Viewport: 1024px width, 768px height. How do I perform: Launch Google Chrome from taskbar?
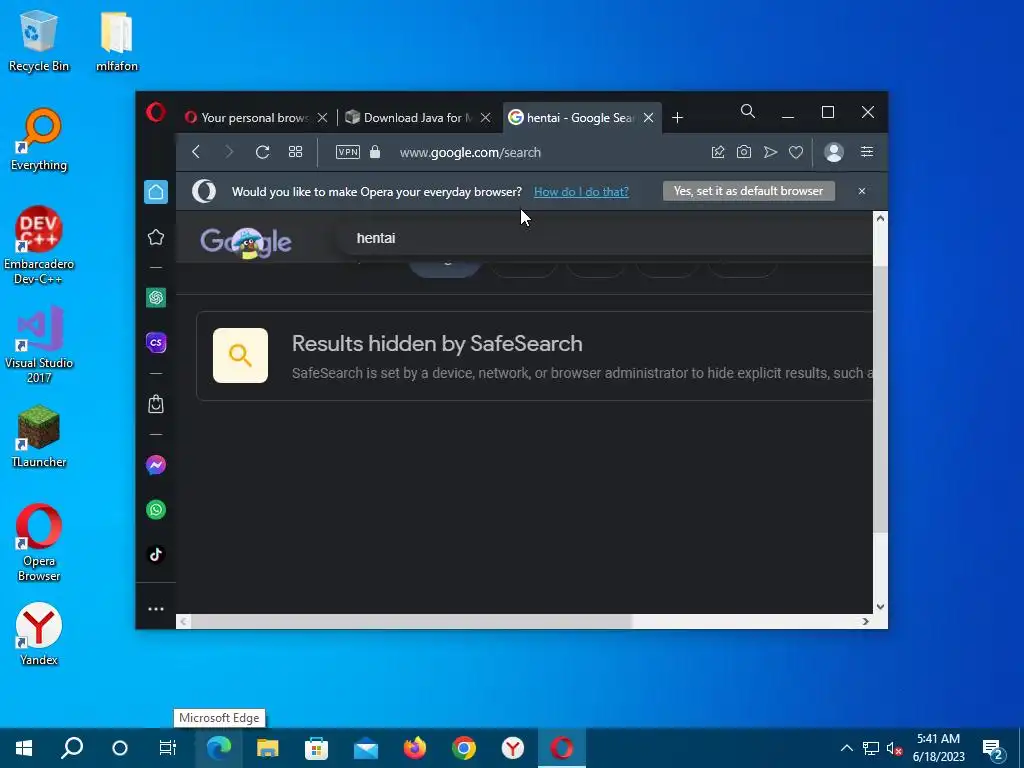(464, 748)
